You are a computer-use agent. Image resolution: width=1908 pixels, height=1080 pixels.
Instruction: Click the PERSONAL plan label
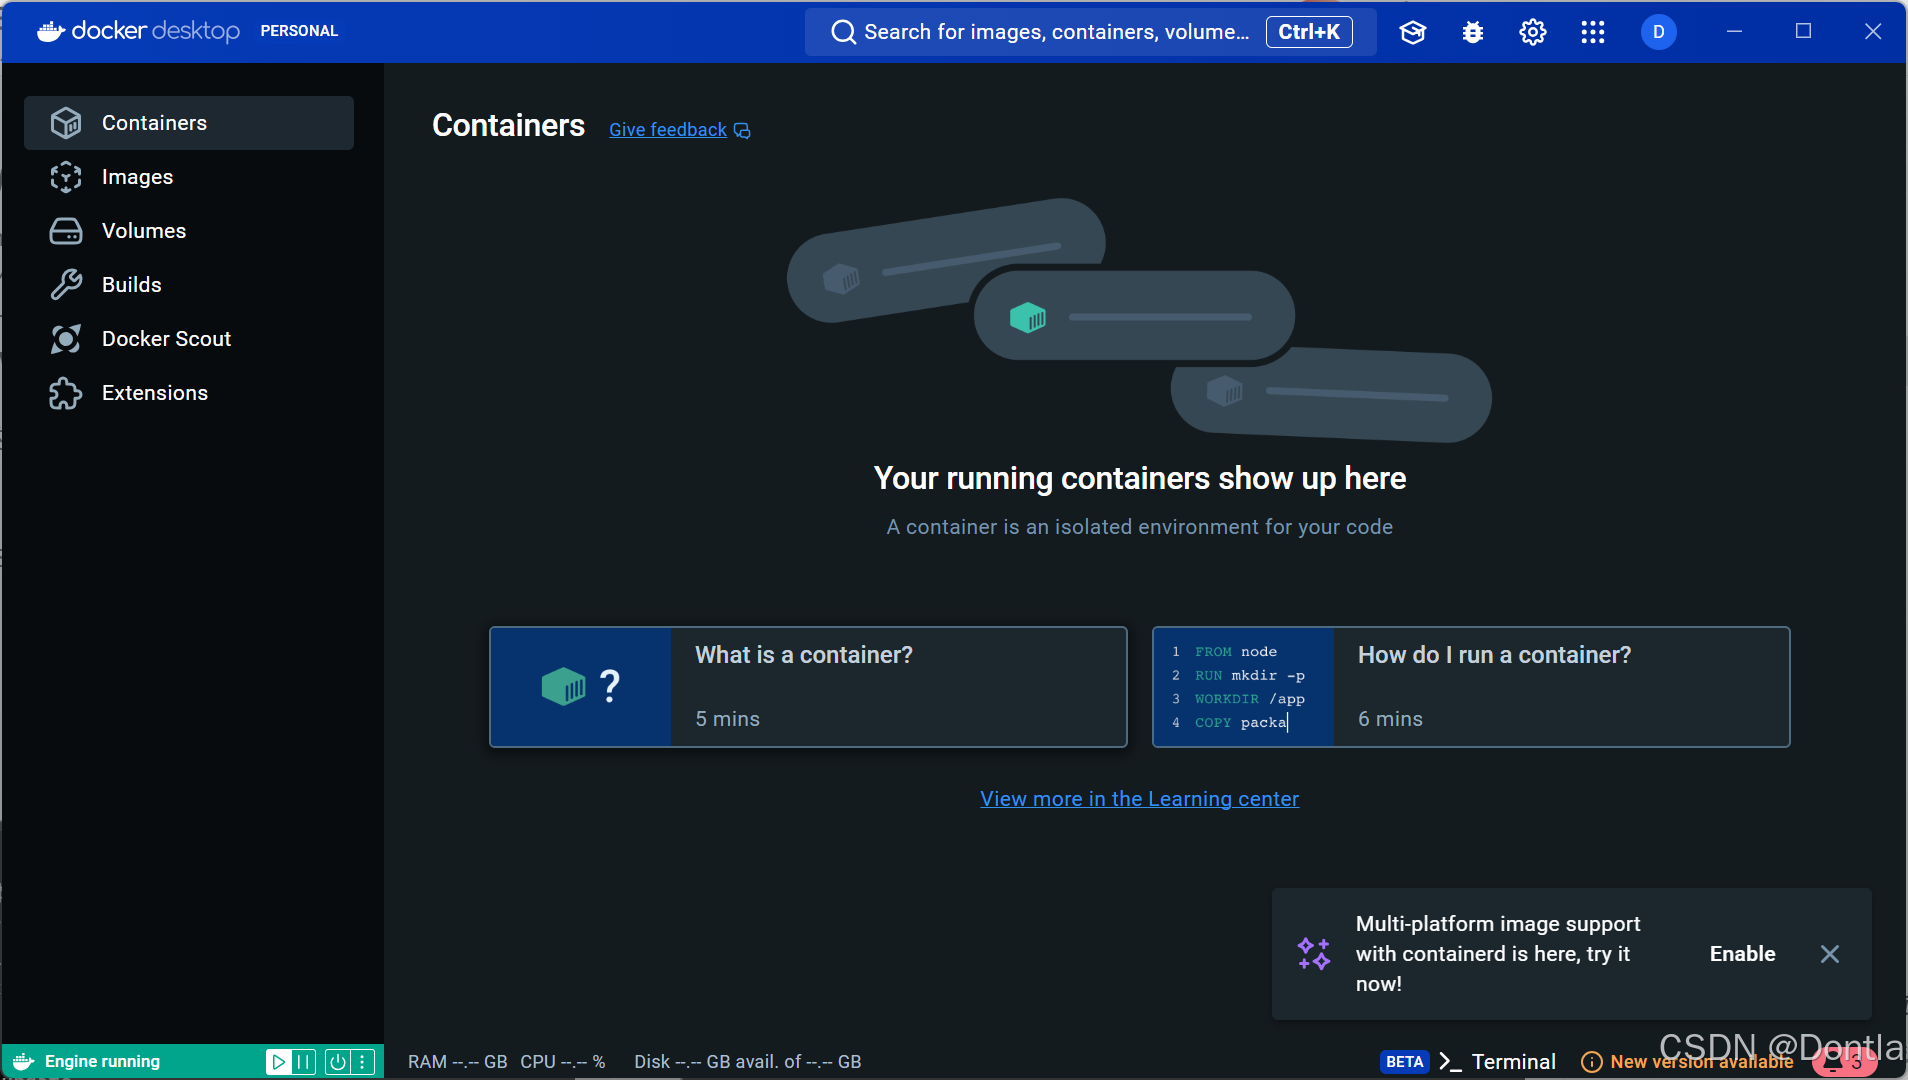coord(299,31)
